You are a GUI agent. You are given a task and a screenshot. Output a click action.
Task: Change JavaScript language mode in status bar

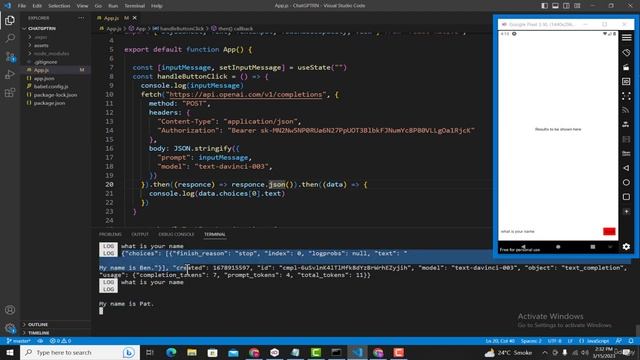coord(594,341)
